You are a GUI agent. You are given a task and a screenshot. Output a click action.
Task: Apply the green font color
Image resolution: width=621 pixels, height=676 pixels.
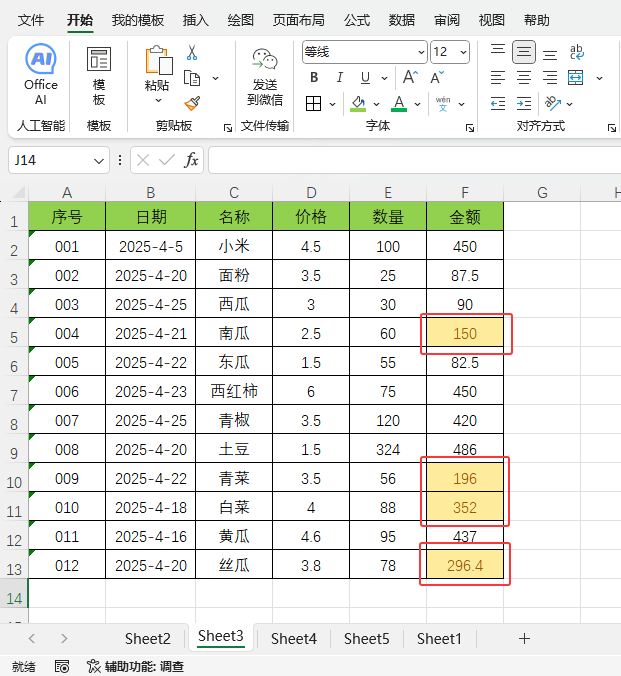(399, 103)
